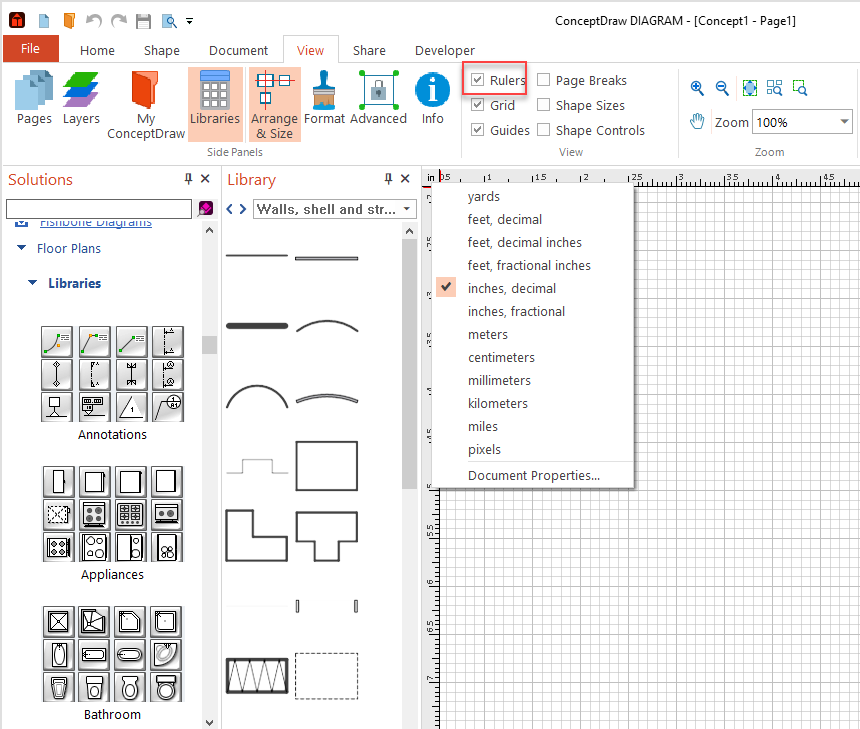Select the Hand pan tool

(x=697, y=122)
